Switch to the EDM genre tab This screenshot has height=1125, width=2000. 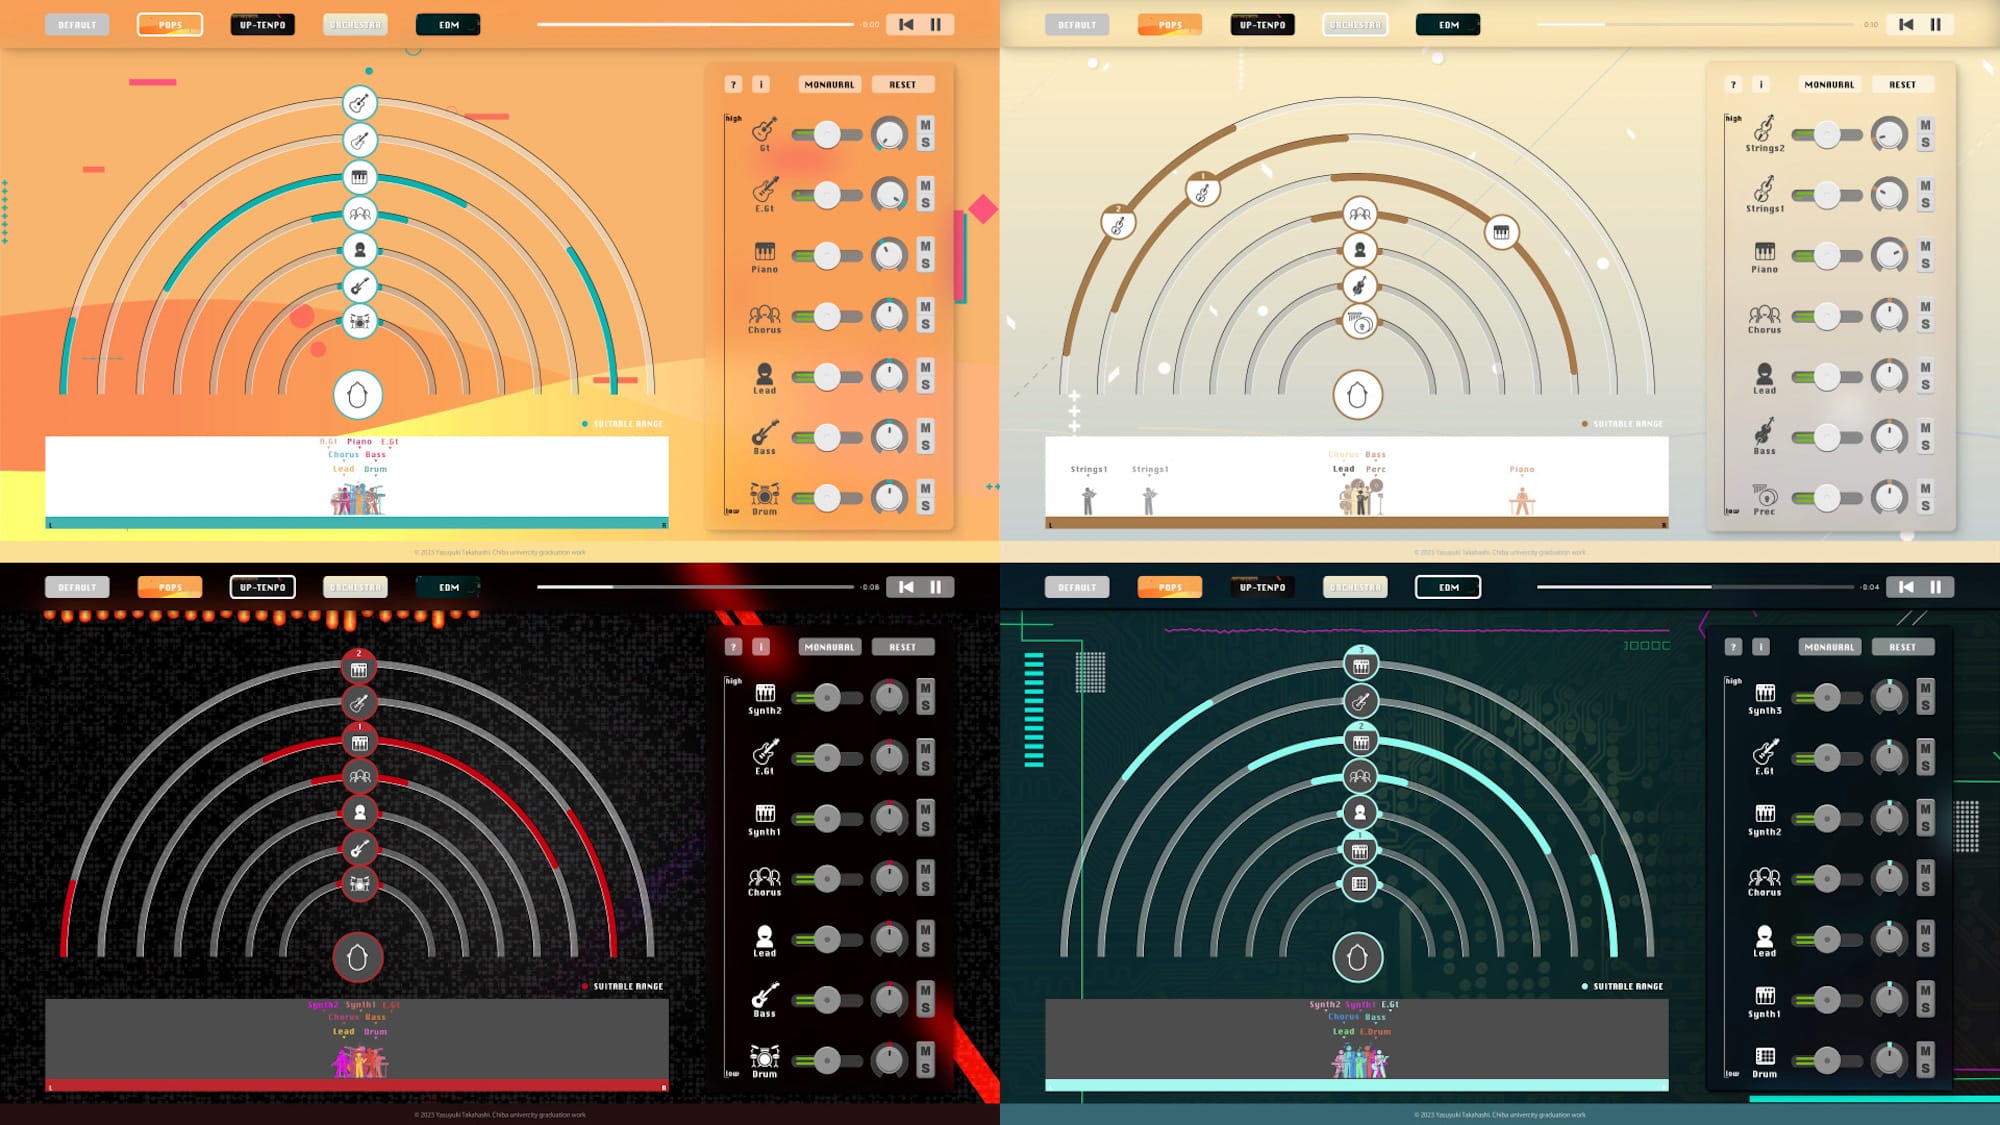[x=447, y=24]
